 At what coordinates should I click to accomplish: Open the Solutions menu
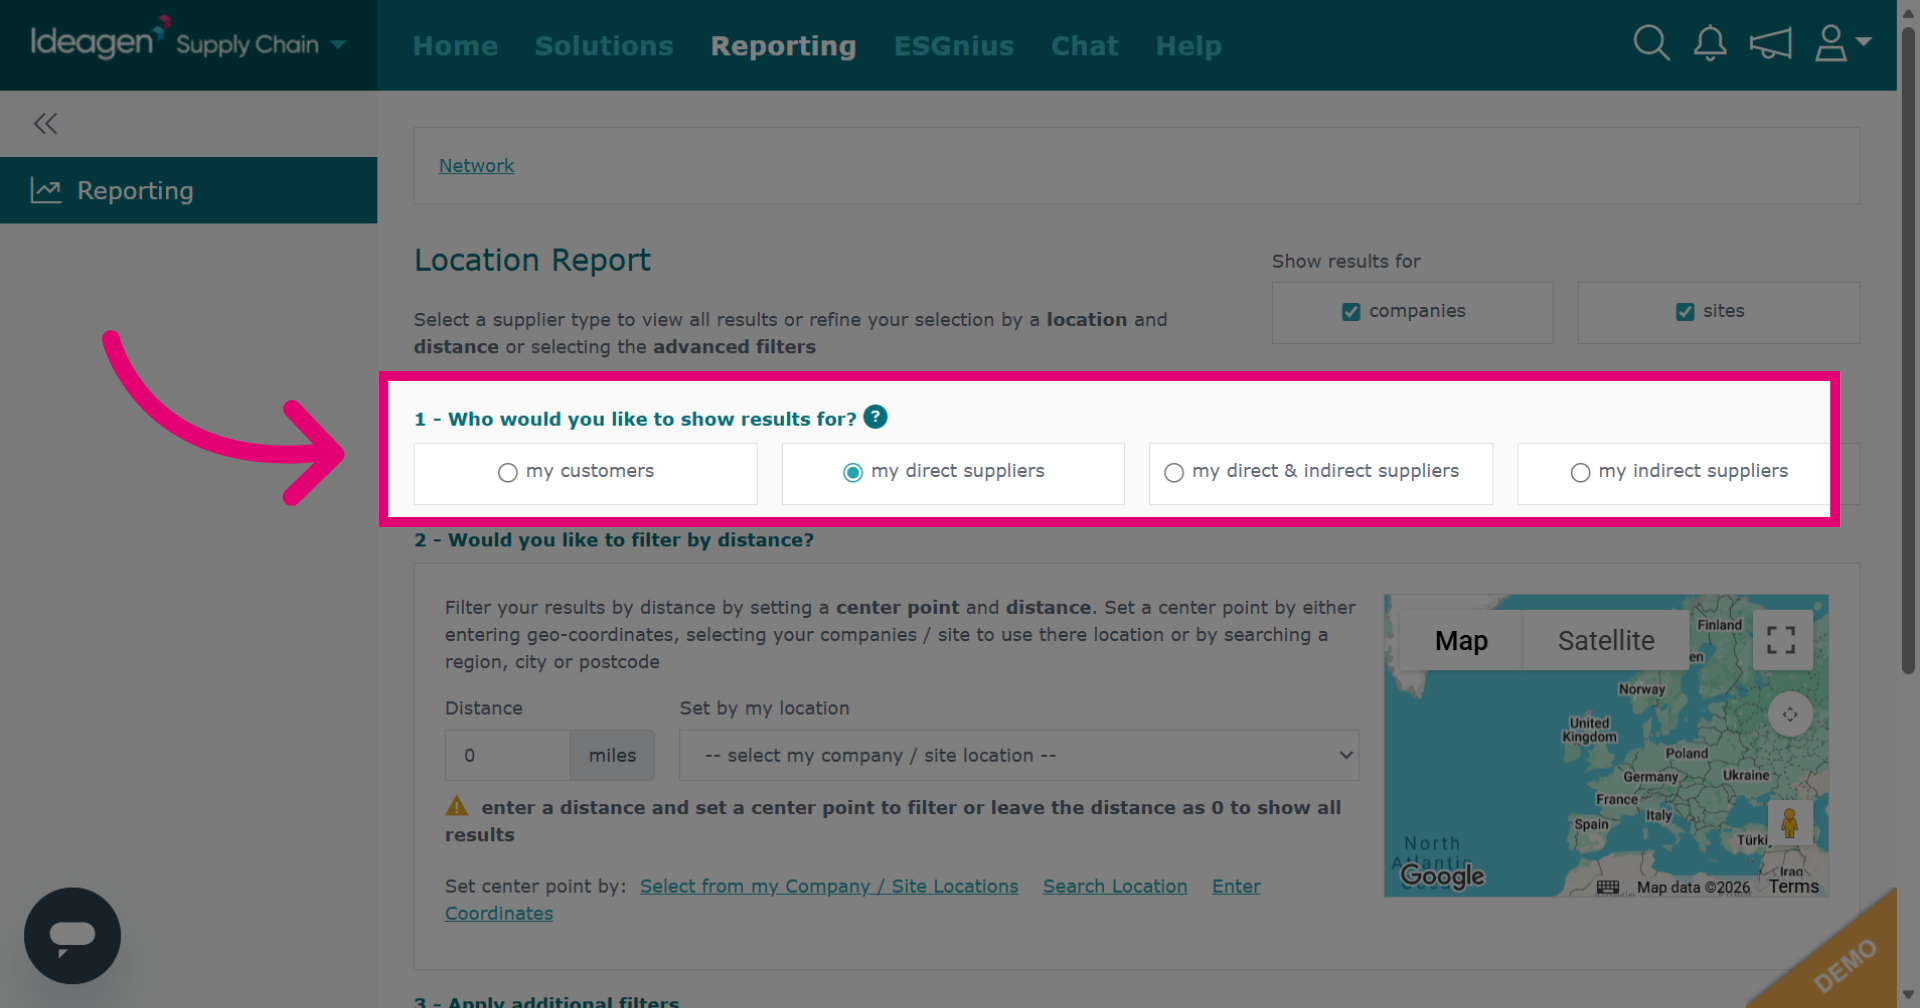point(604,46)
